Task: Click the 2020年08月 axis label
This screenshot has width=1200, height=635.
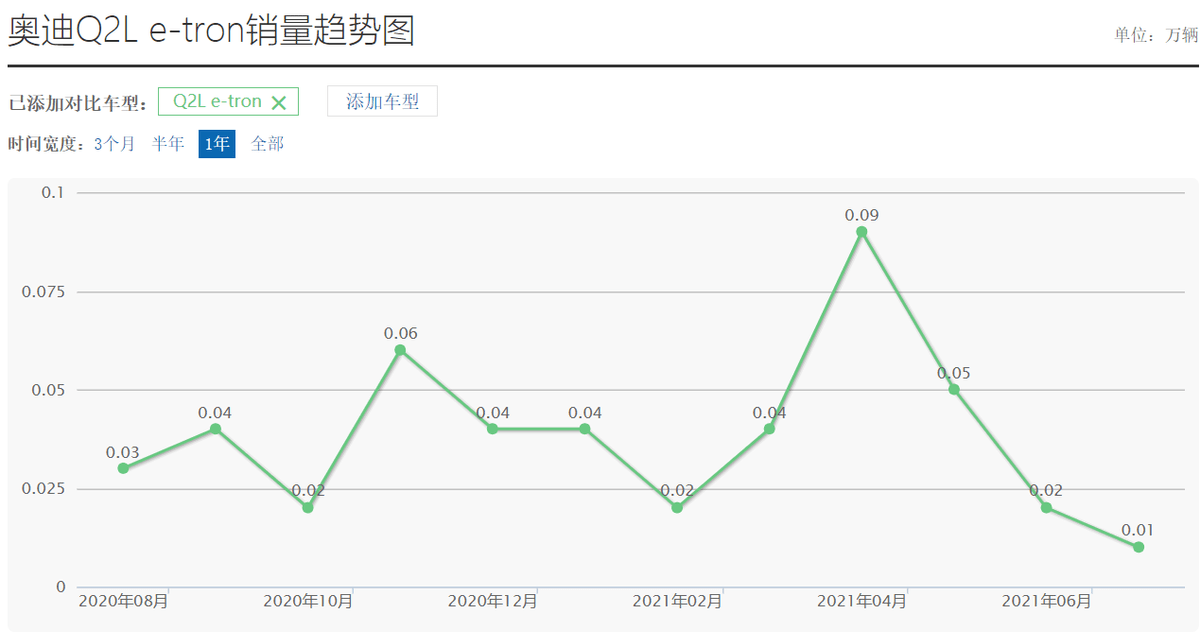Action: click(123, 601)
